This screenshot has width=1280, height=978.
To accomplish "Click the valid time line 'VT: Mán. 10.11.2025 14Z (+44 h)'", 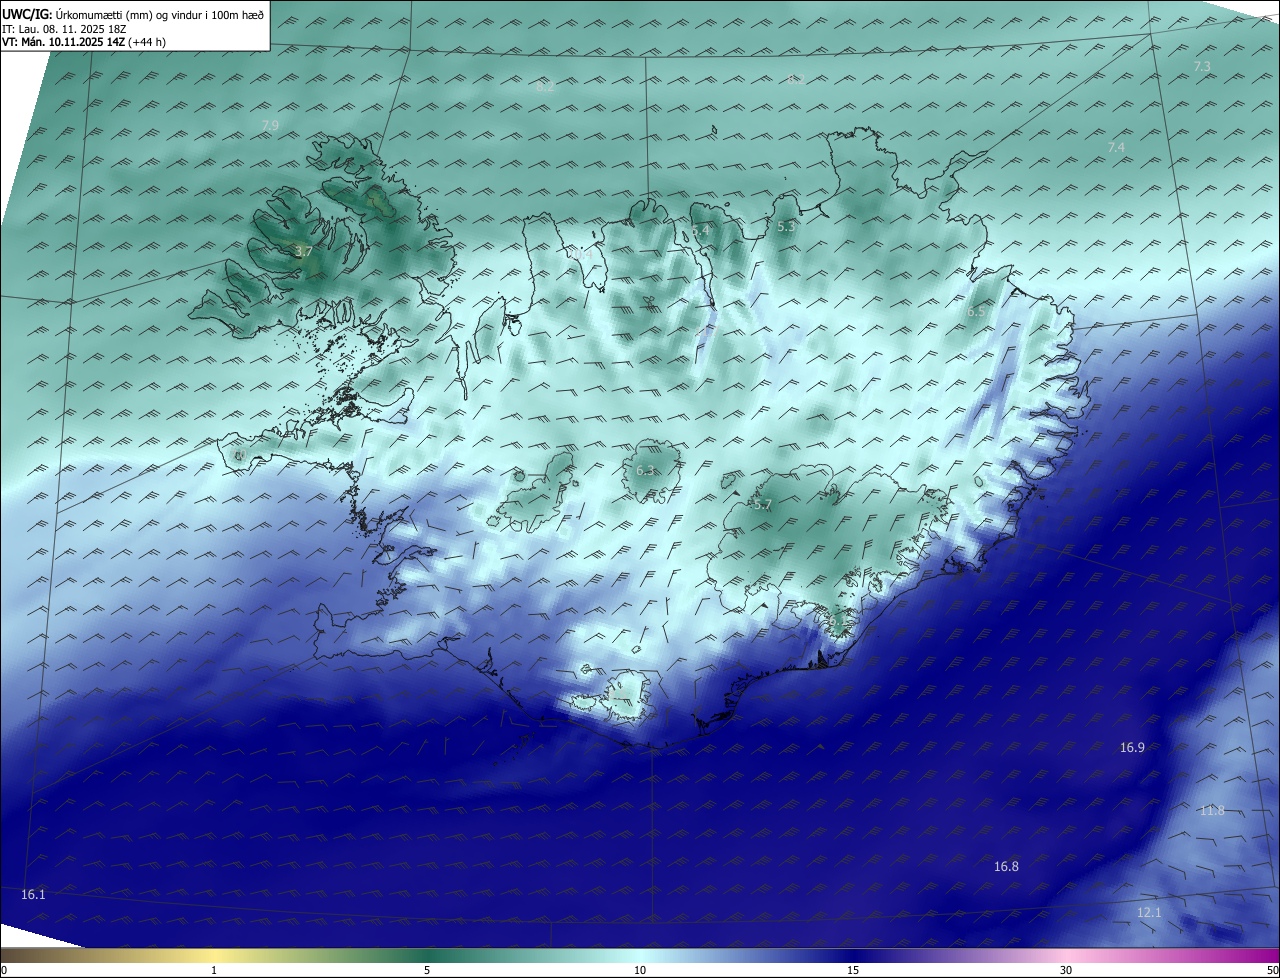I will coord(84,42).
